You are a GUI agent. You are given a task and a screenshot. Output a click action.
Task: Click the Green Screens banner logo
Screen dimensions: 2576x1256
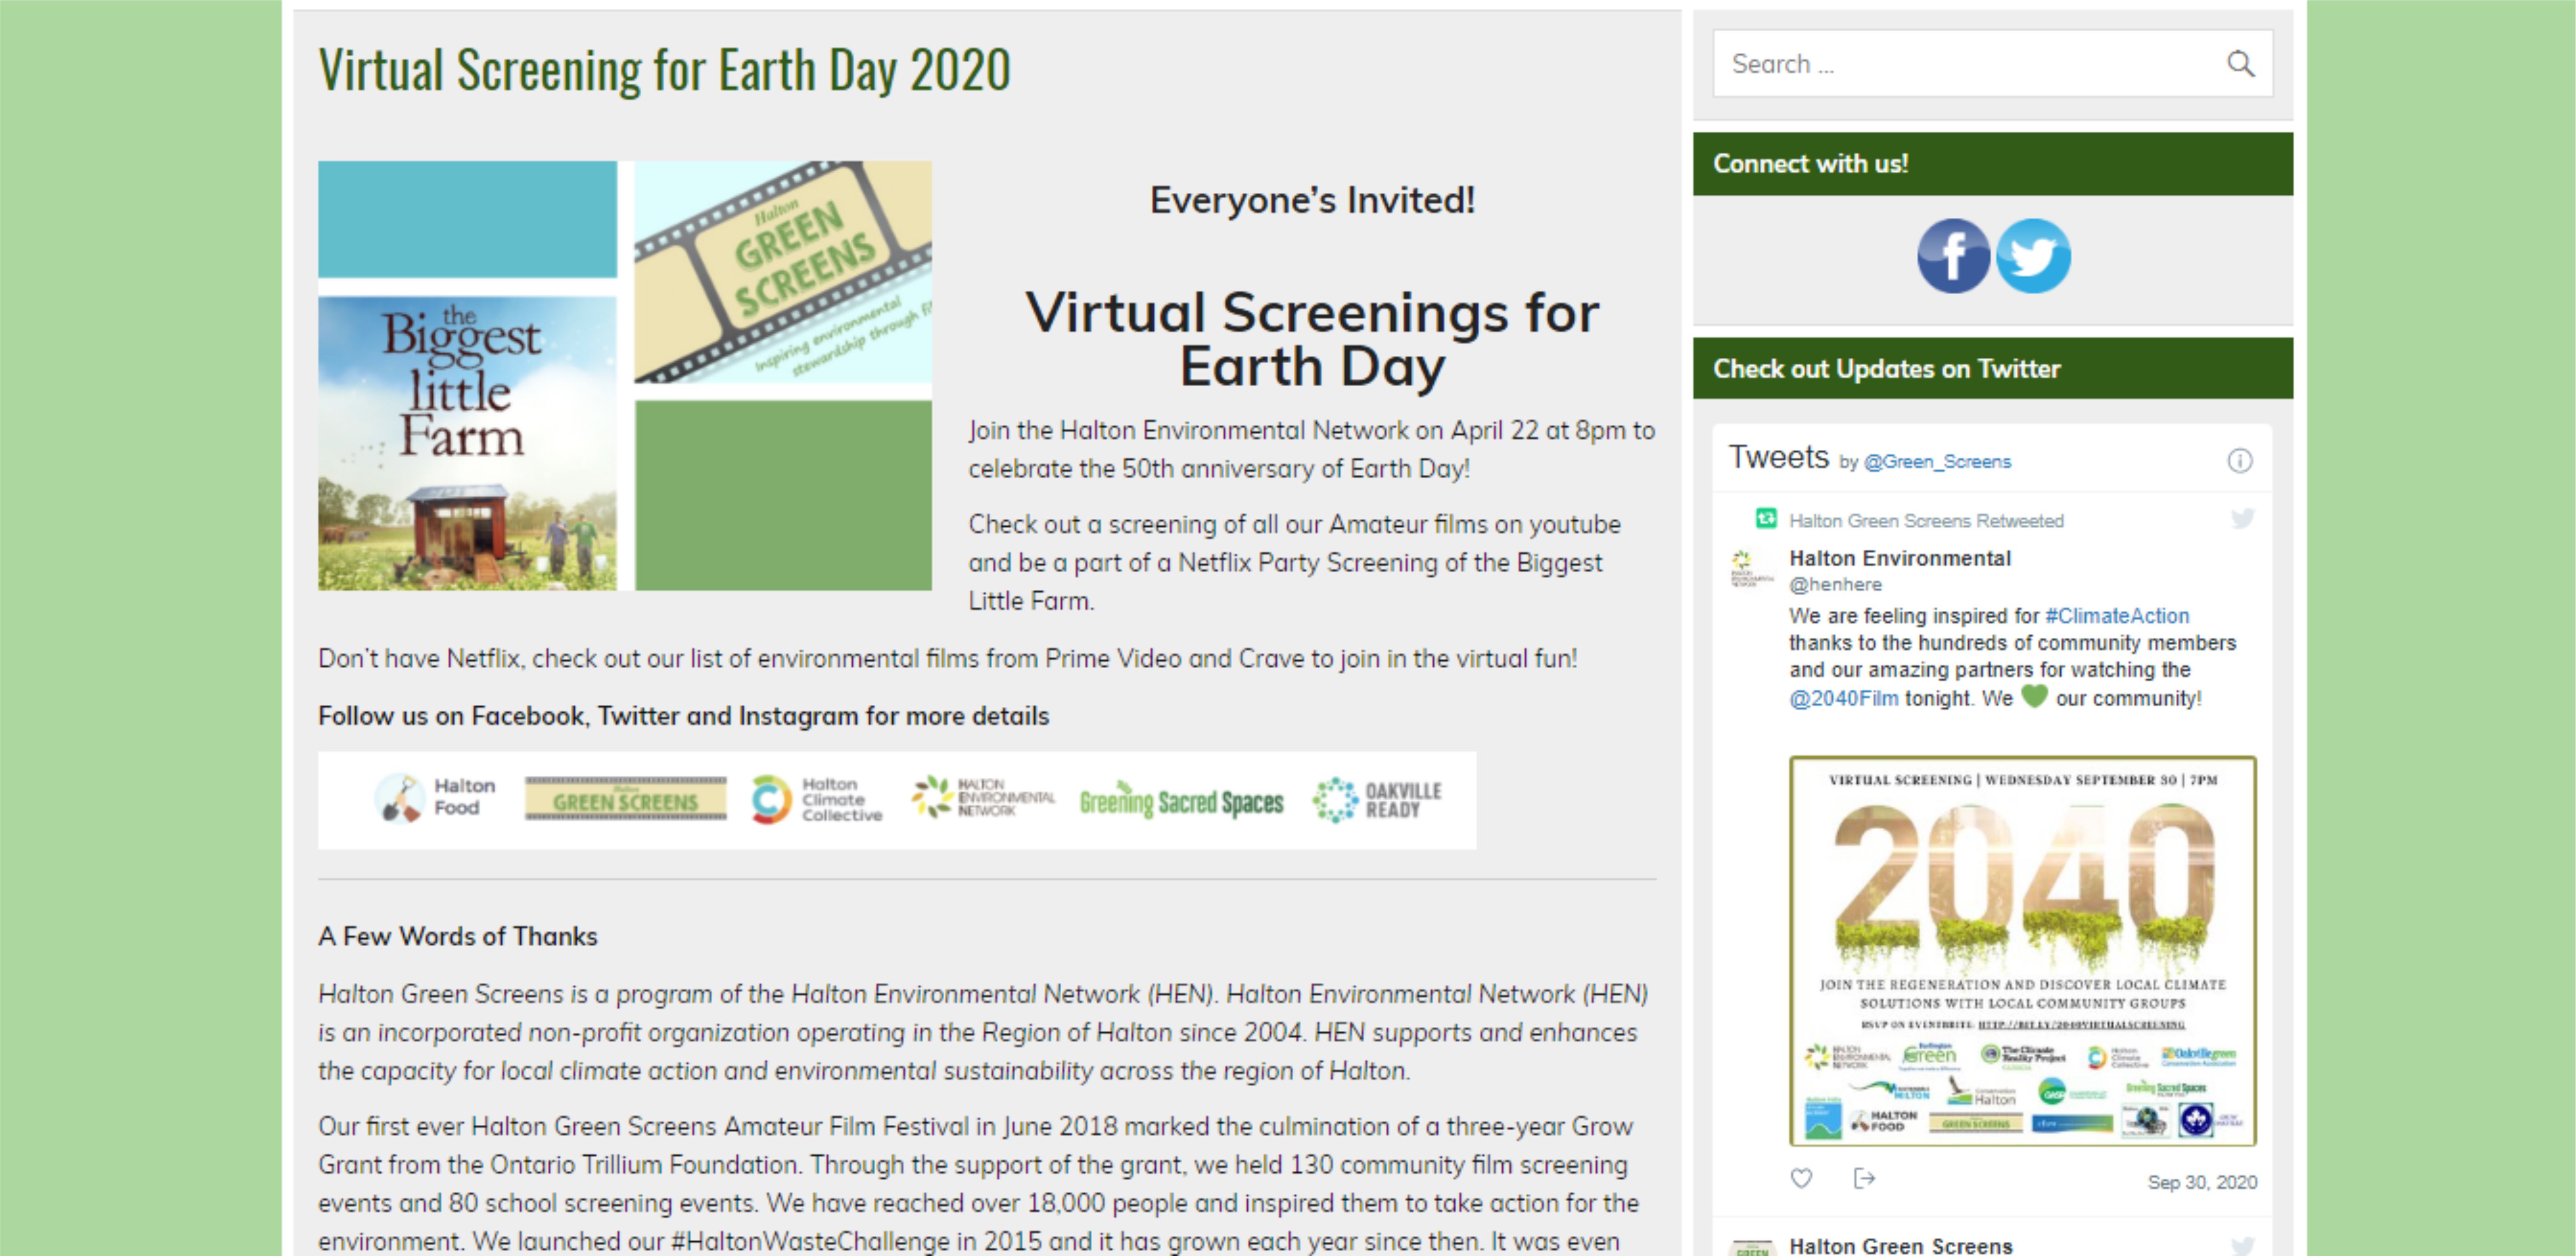pyautogui.click(x=626, y=798)
